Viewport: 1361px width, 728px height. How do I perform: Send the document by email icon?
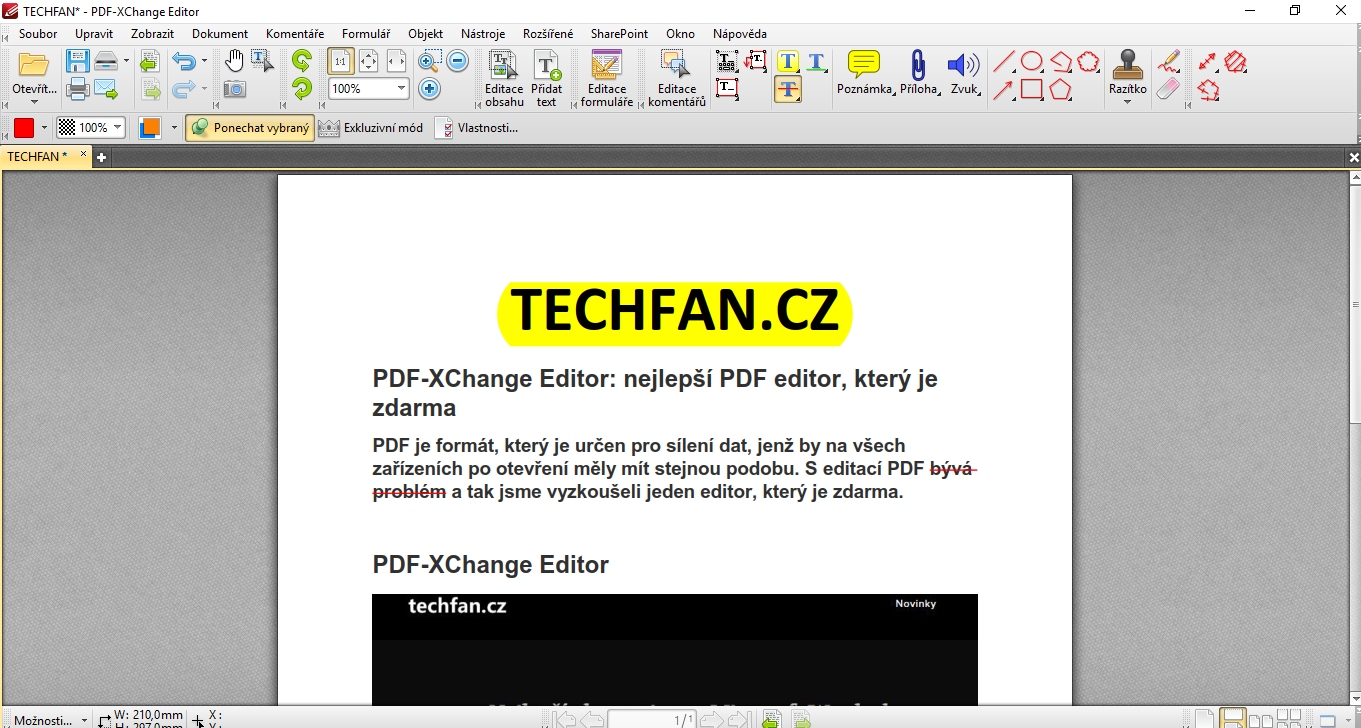(x=106, y=89)
